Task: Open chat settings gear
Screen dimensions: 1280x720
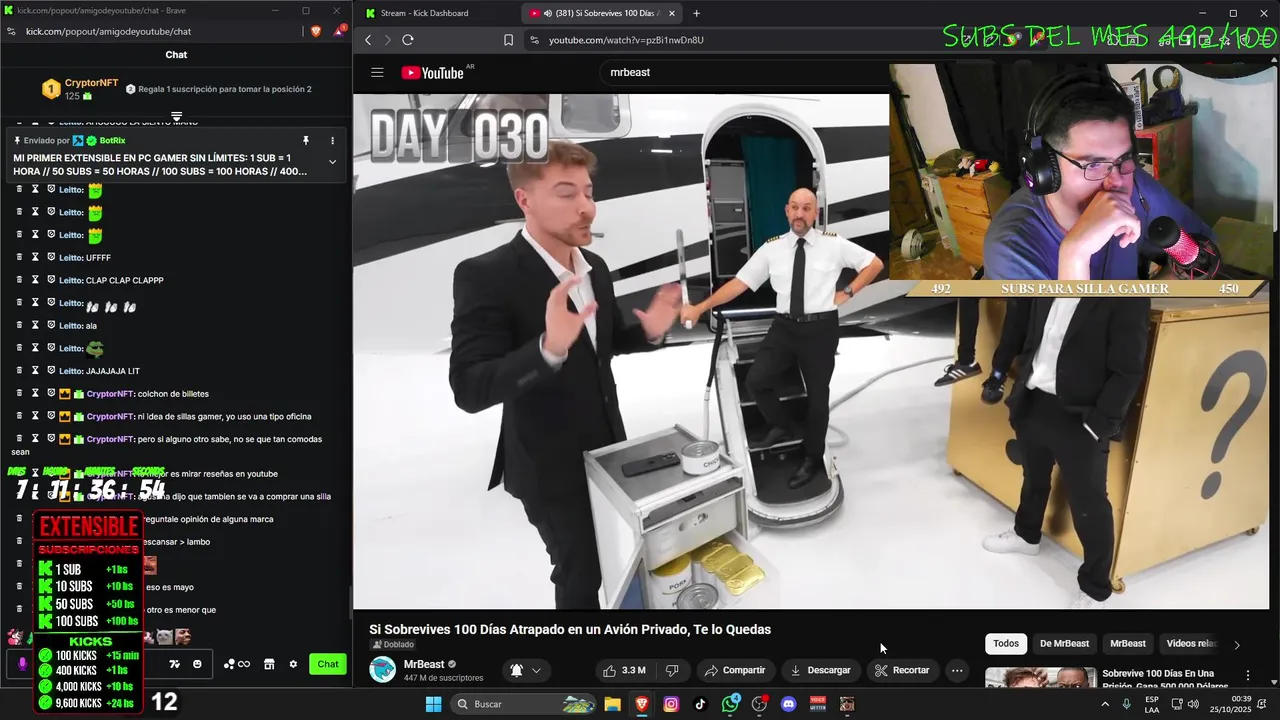Action: click(293, 664)
